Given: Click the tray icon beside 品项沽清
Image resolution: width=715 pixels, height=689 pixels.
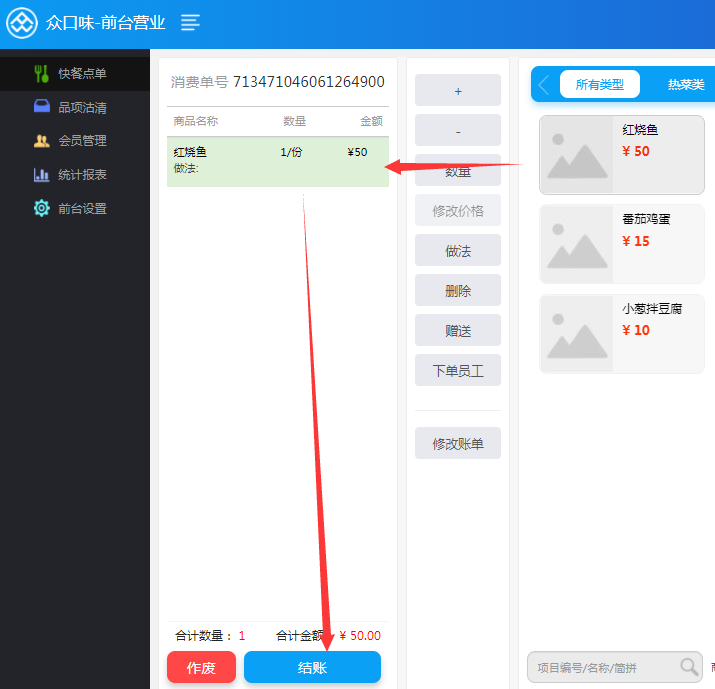Looking at the screenshot, I should [42, 106].
